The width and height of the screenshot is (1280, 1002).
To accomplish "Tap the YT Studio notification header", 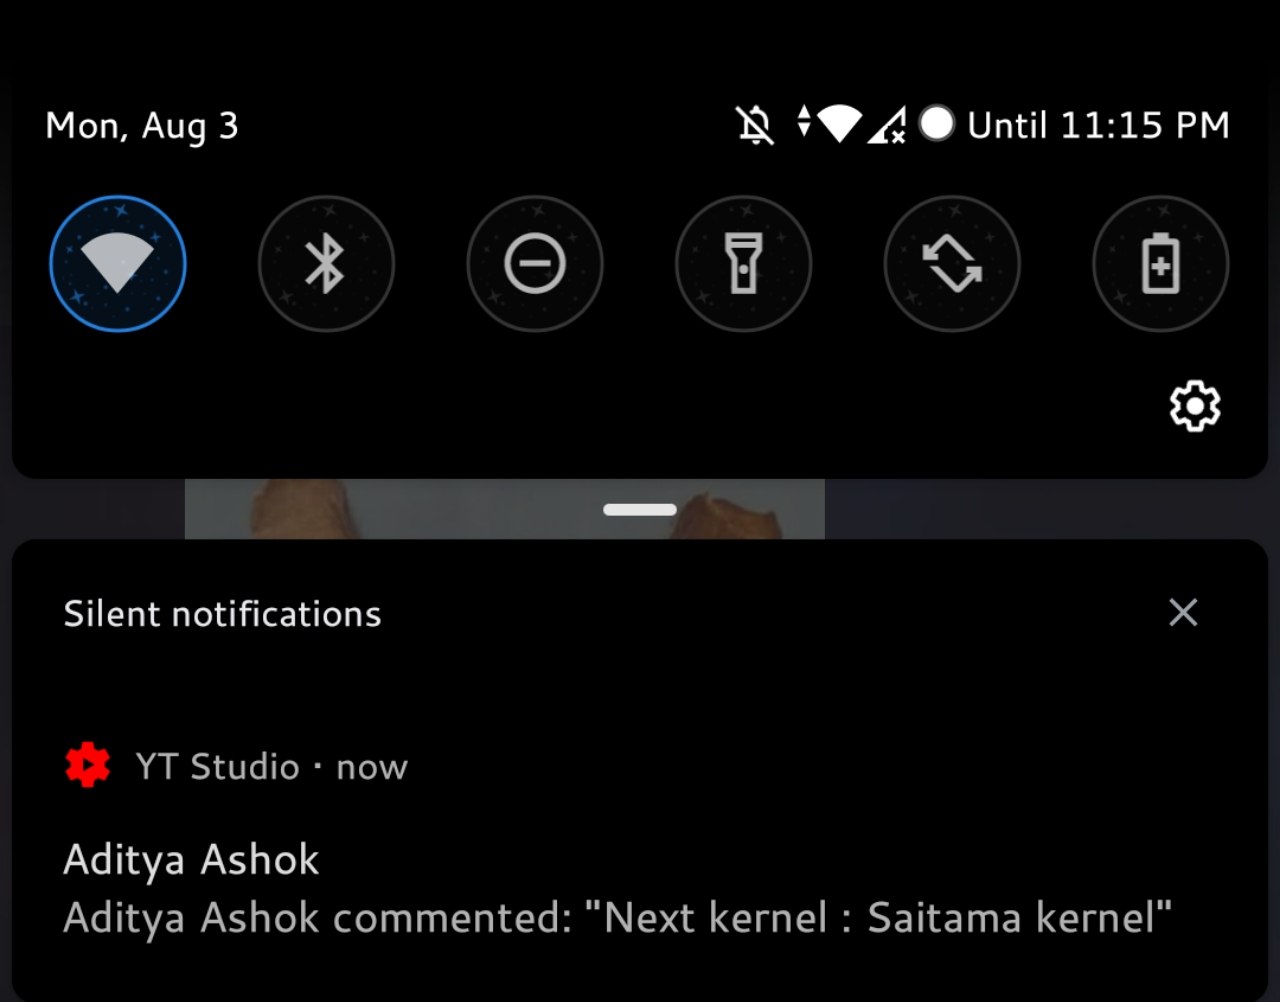I will tap(270, 767).
